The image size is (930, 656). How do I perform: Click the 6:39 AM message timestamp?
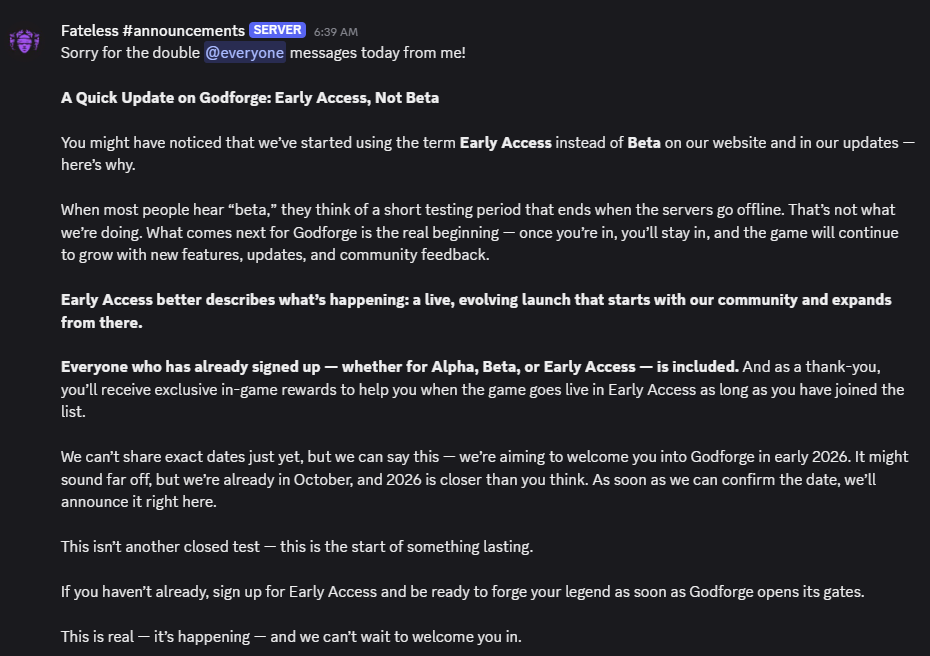click(x=335, y=32)
